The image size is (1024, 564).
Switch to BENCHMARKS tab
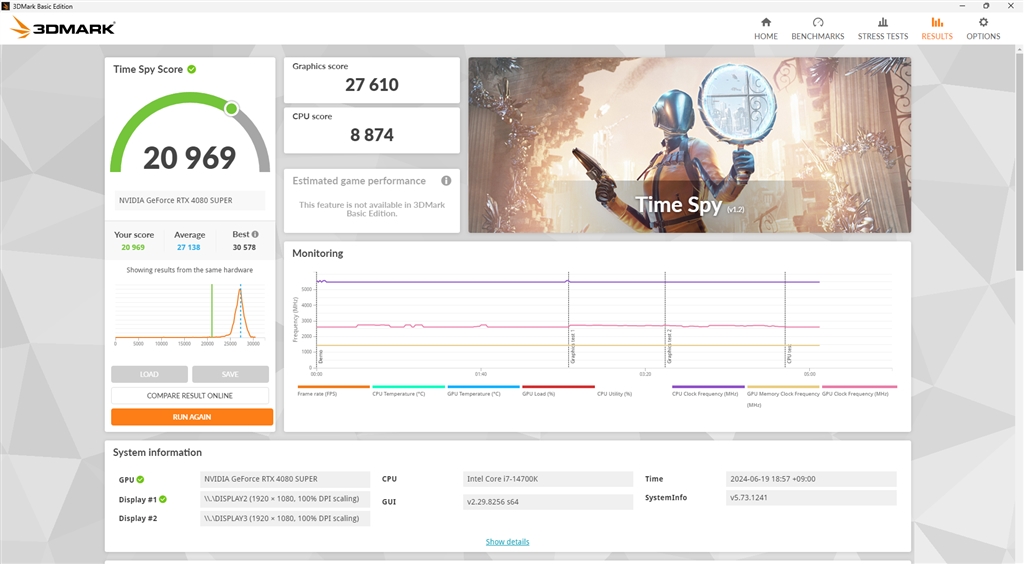tap(818, 29)
